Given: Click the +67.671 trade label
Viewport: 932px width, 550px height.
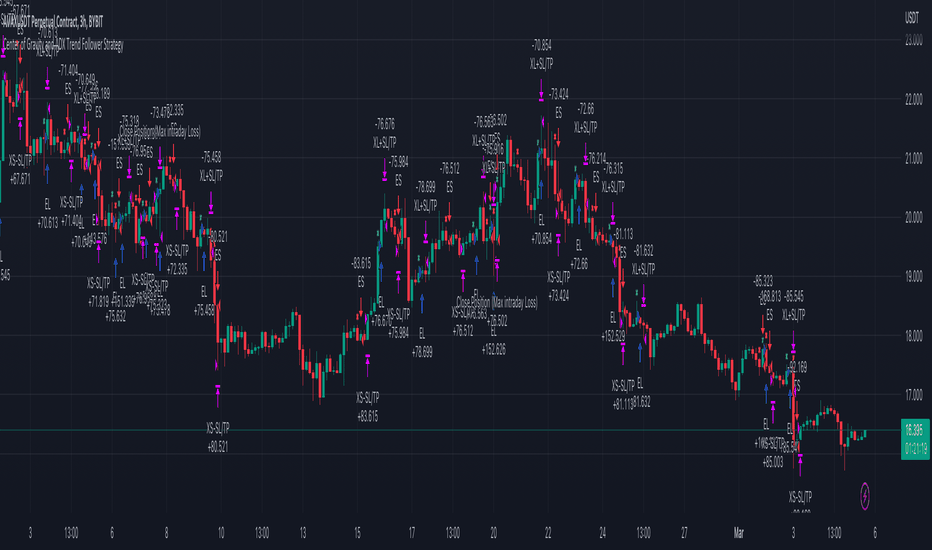Looking at the screenshot, I should coord(20,179).
